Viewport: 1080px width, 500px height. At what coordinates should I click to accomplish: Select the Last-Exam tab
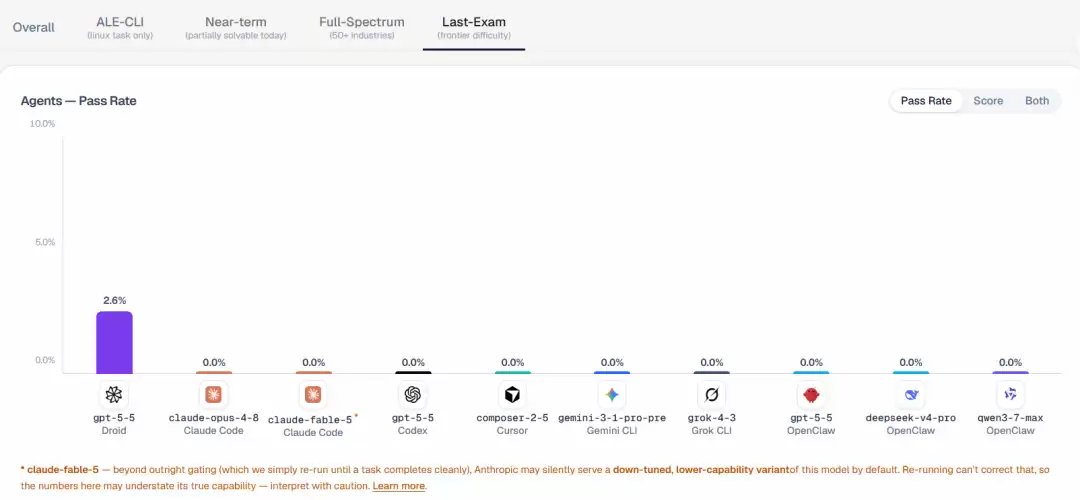click(x=474, y=28)
